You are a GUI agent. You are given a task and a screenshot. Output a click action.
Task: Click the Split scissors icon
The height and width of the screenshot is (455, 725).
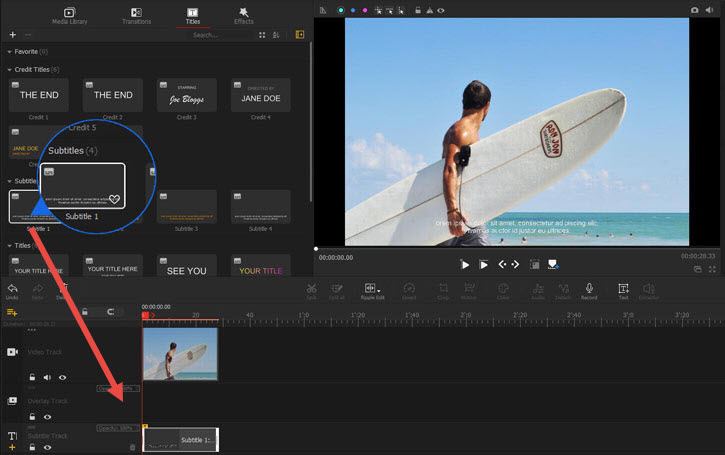[x=312, y=290]
